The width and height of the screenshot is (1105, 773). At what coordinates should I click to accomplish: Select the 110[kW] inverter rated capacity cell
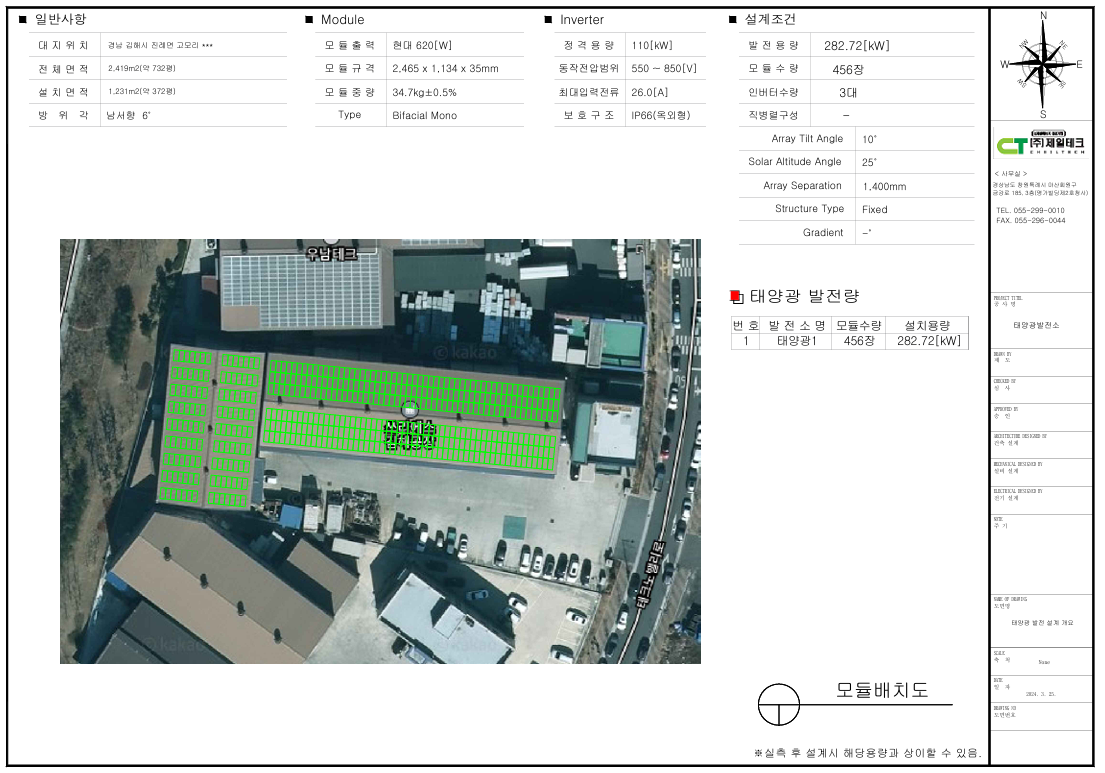[x=653, y=45]
